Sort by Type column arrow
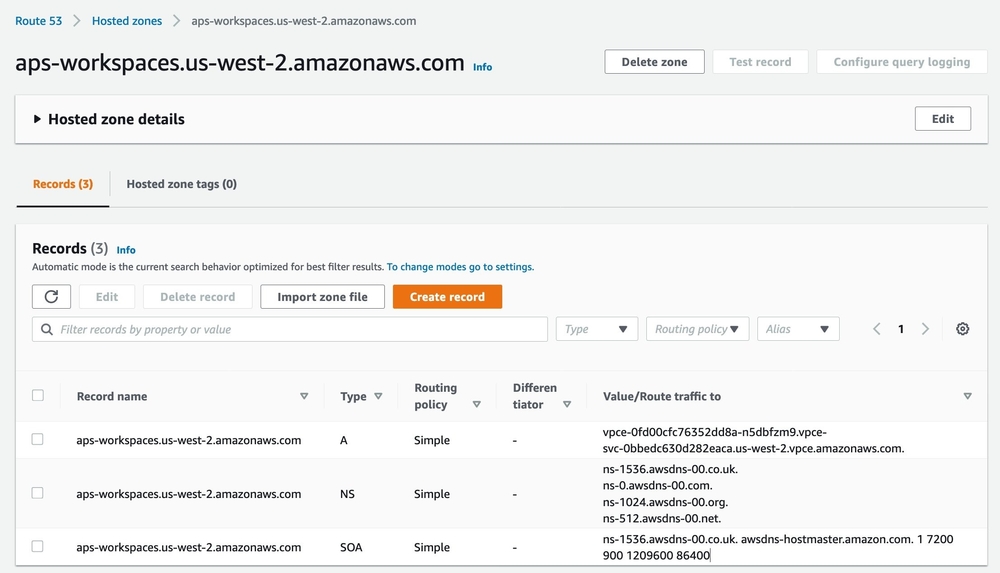This screenshot has height=573, width=1000. click(x=378, y=396)
